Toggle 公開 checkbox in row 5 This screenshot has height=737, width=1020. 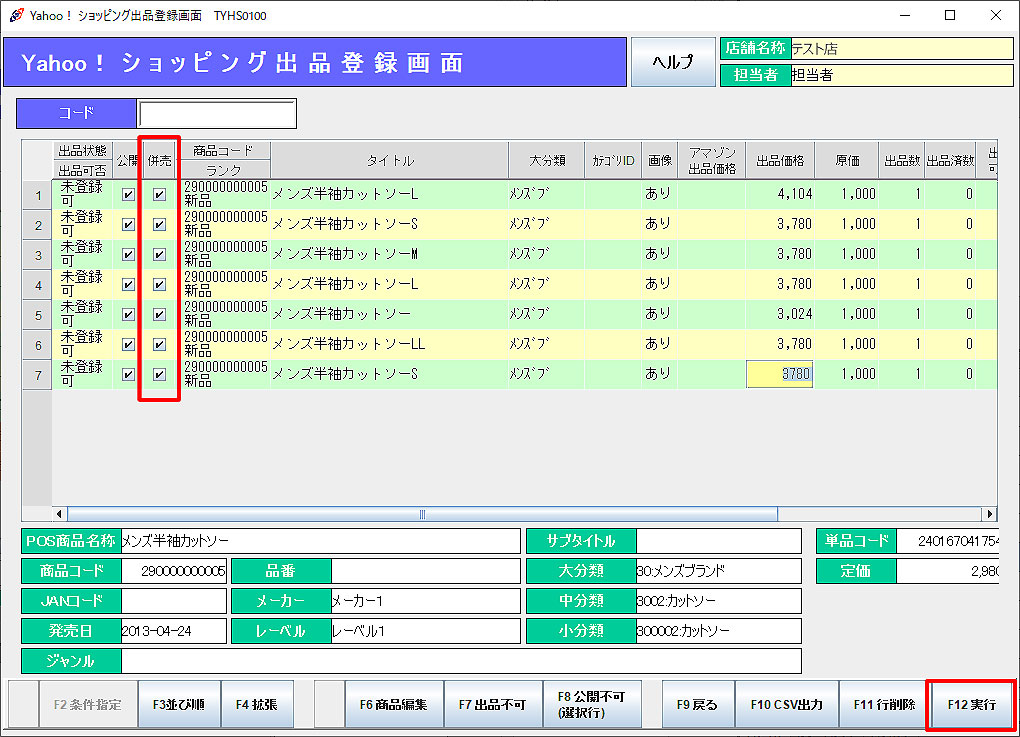click(x=128, y=314)
